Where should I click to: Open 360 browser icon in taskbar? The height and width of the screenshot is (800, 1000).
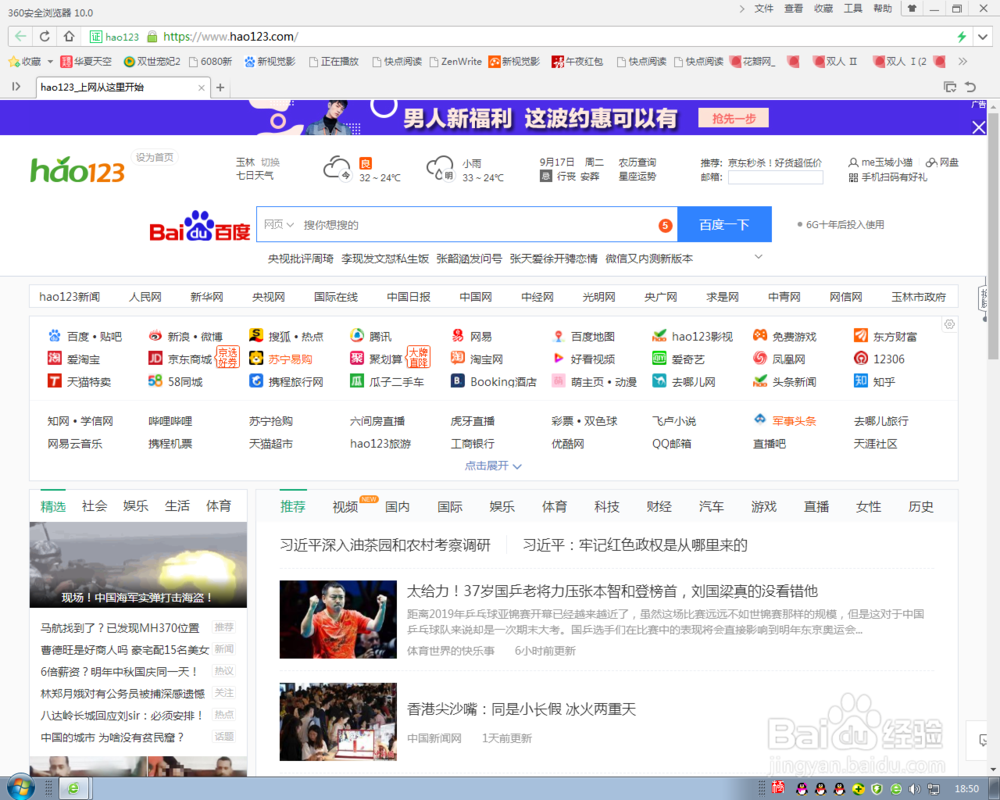73,789
